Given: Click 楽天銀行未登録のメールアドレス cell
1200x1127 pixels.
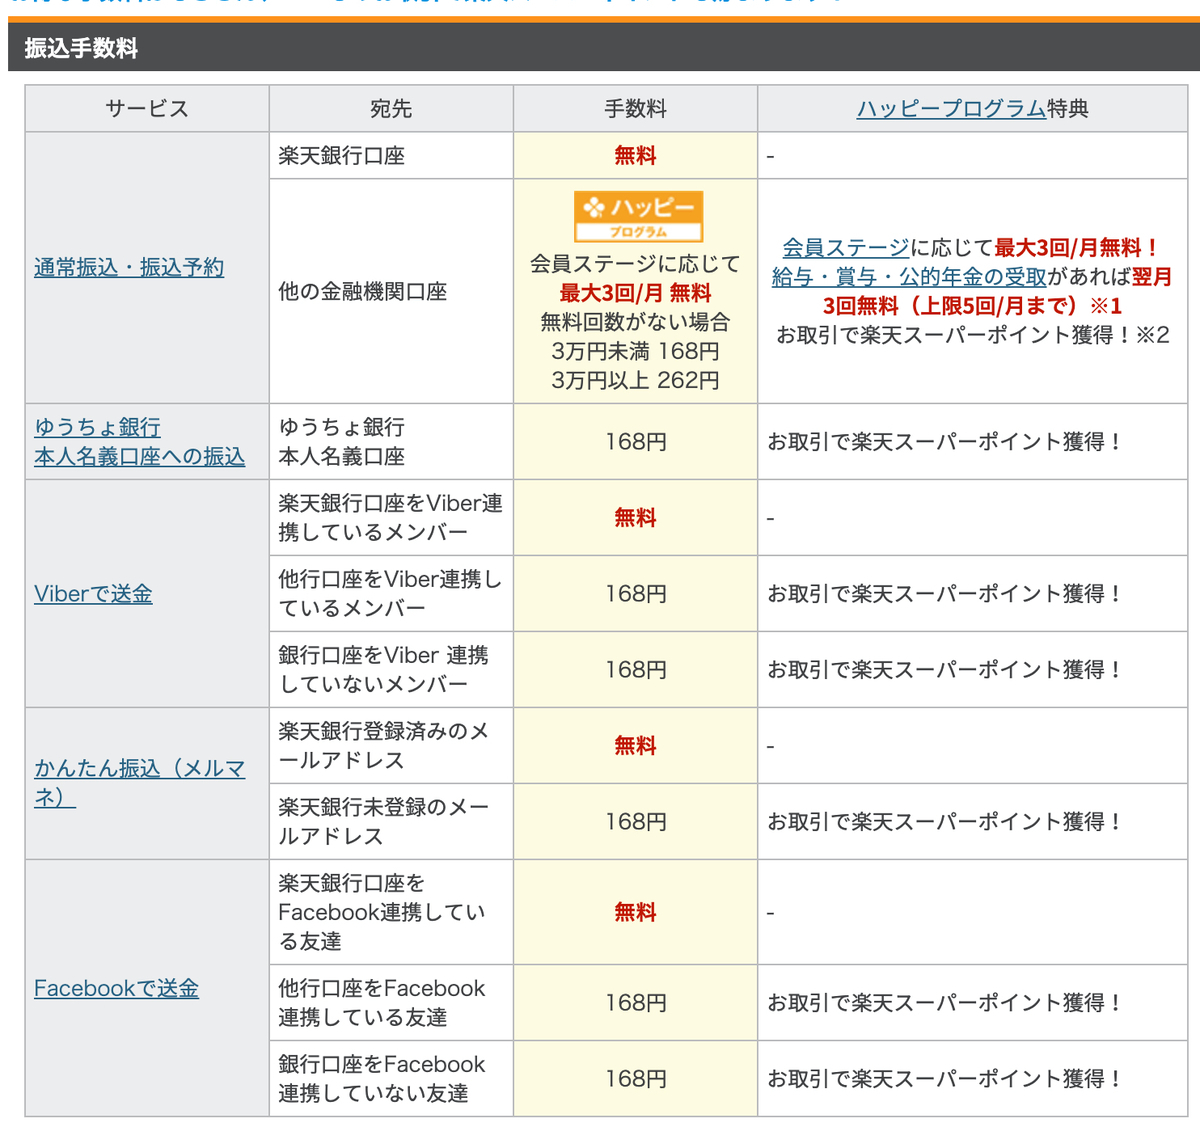Looking at the screenshot, I should pyautogui.click(x=391, y=822).
